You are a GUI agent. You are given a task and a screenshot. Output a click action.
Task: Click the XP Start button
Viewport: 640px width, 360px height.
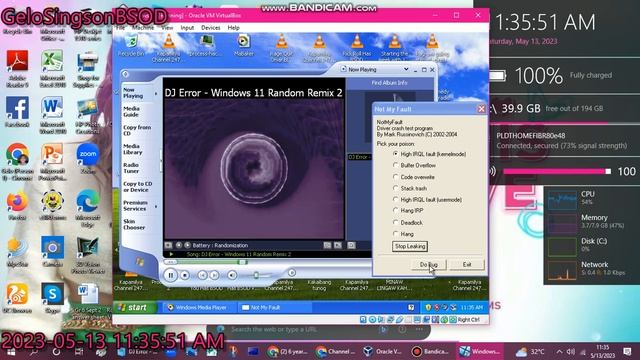point(134,307)
